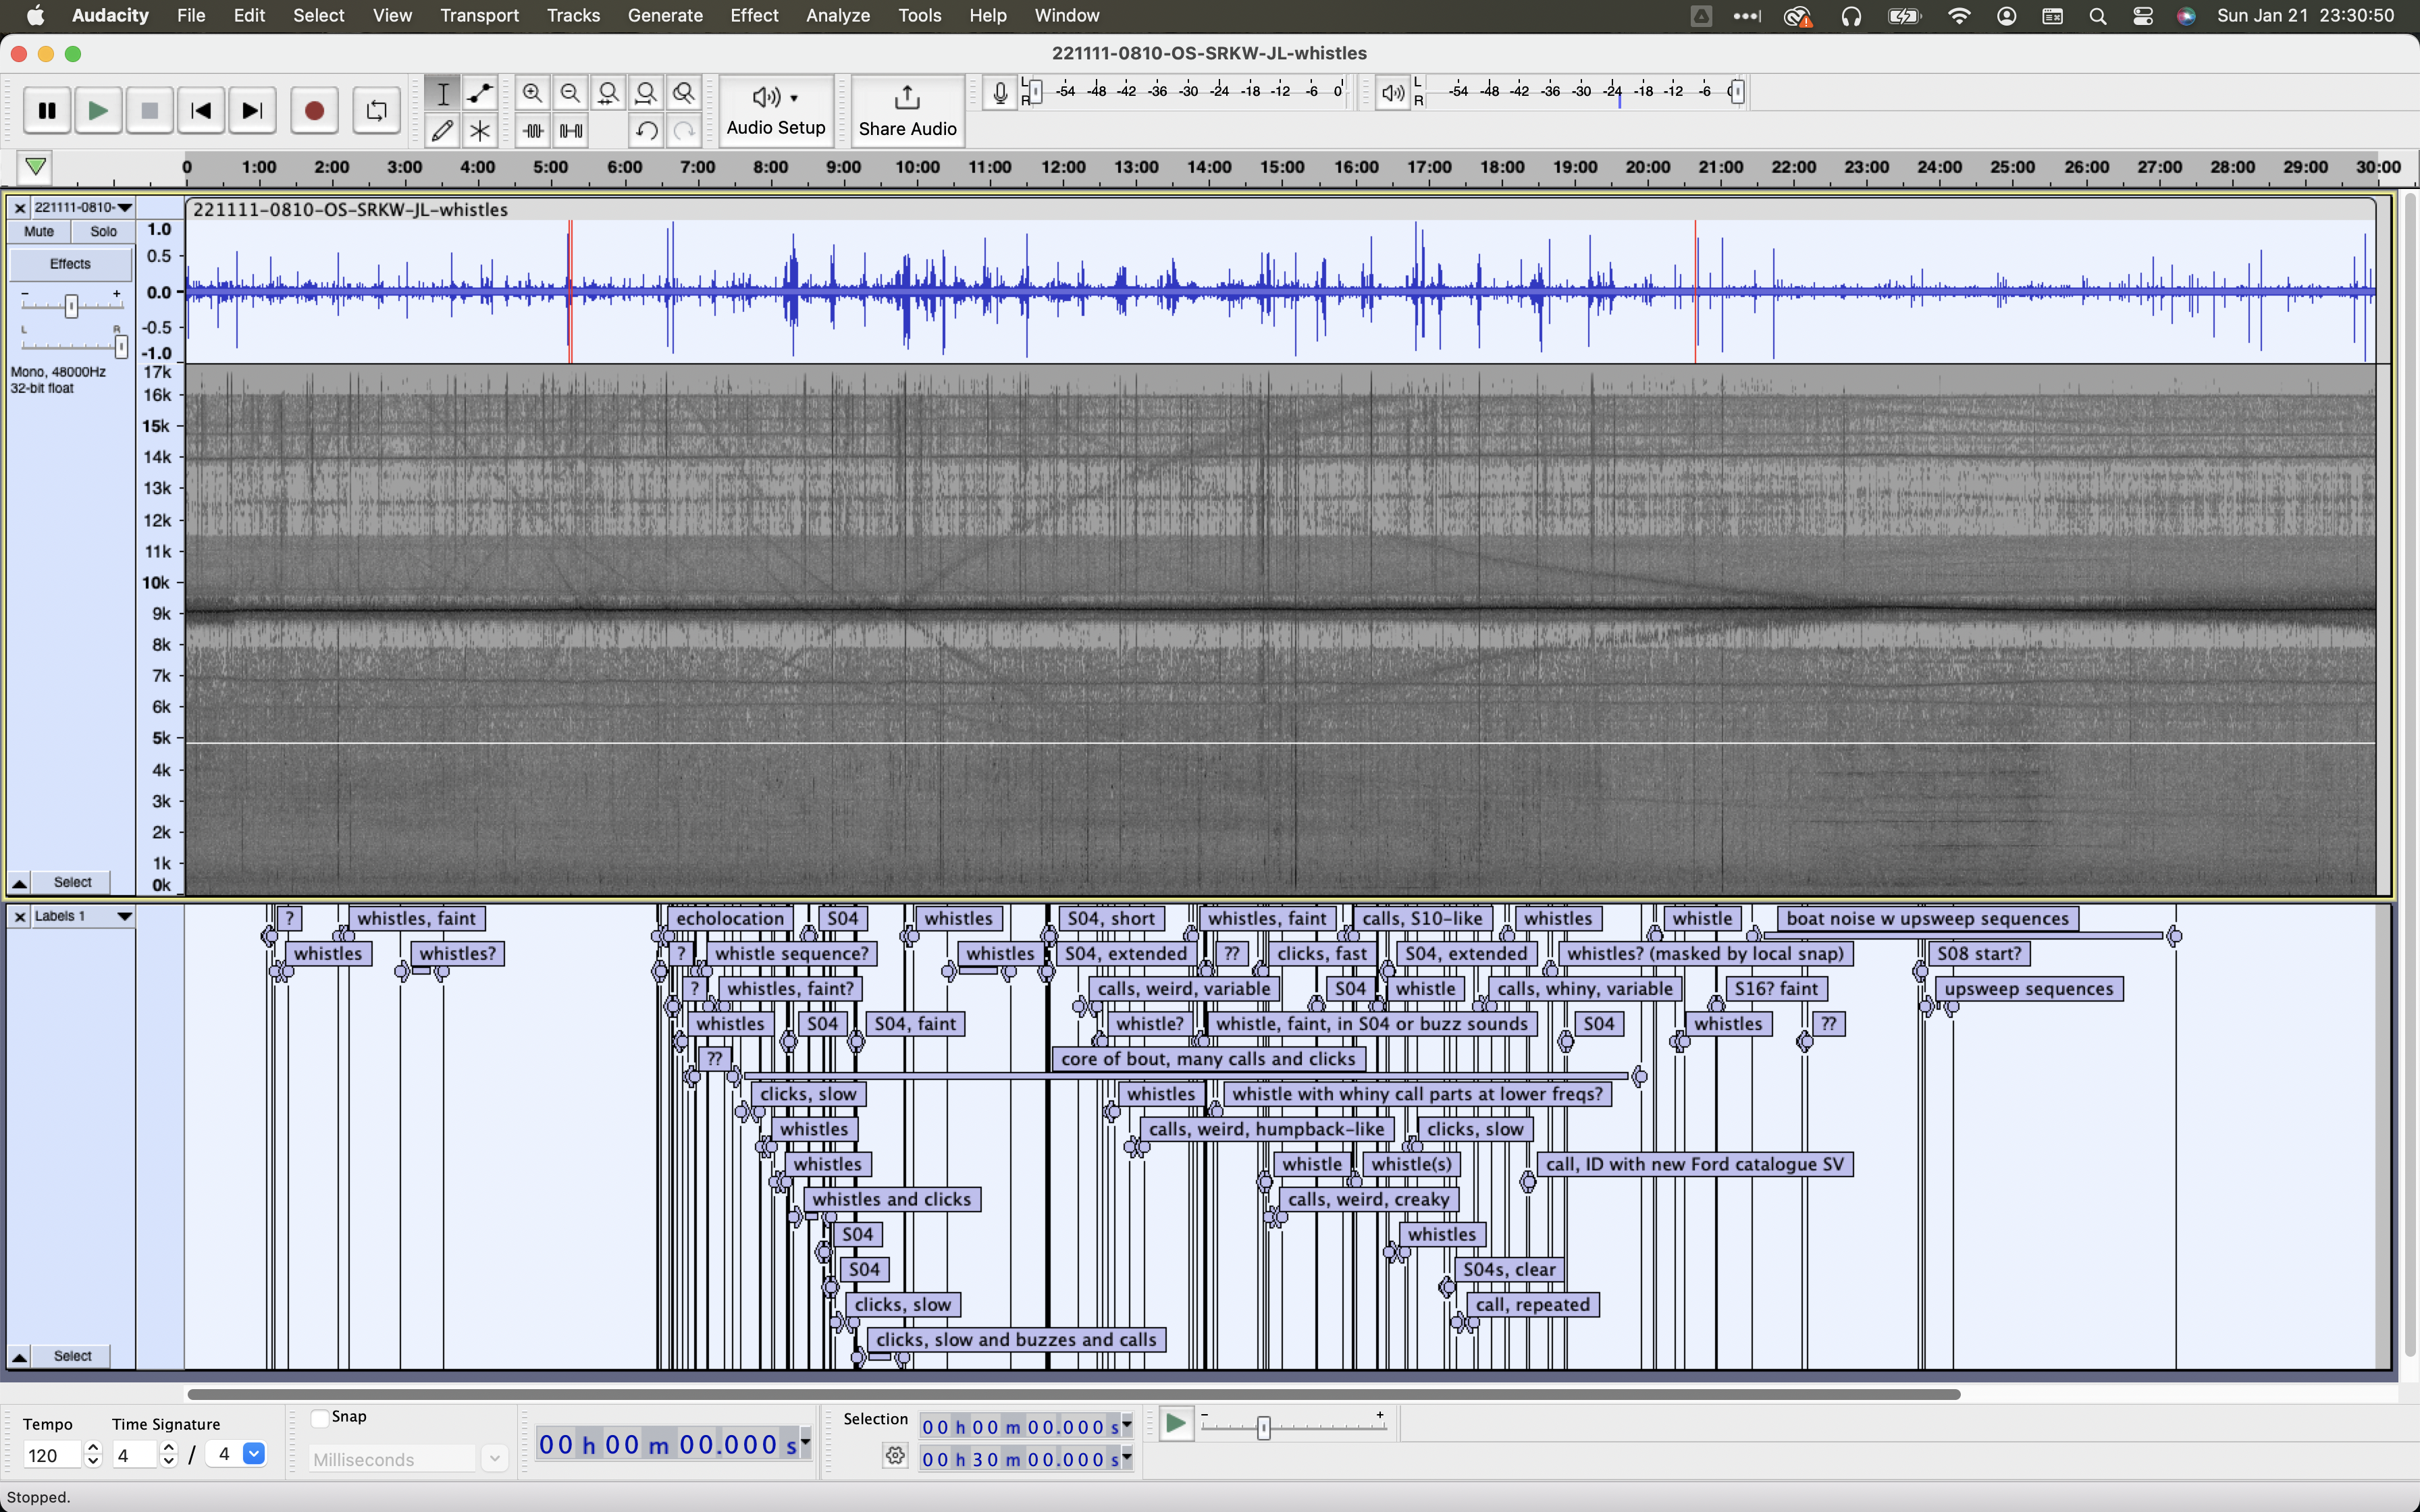This screenshot has width=2420, height=1512.
Task: Click the Share Audio button
Action: pos(907,111)
